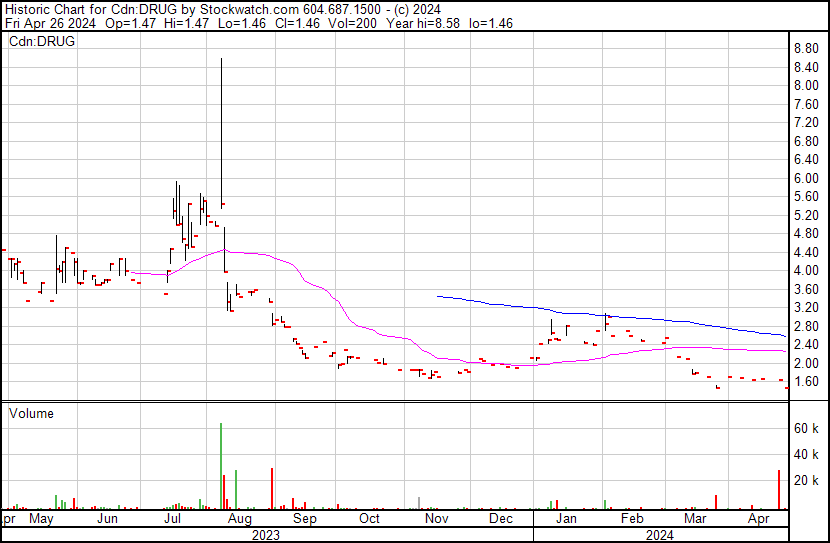Select the 2024 year label
The image size is (830, 543).
[658, 535]
